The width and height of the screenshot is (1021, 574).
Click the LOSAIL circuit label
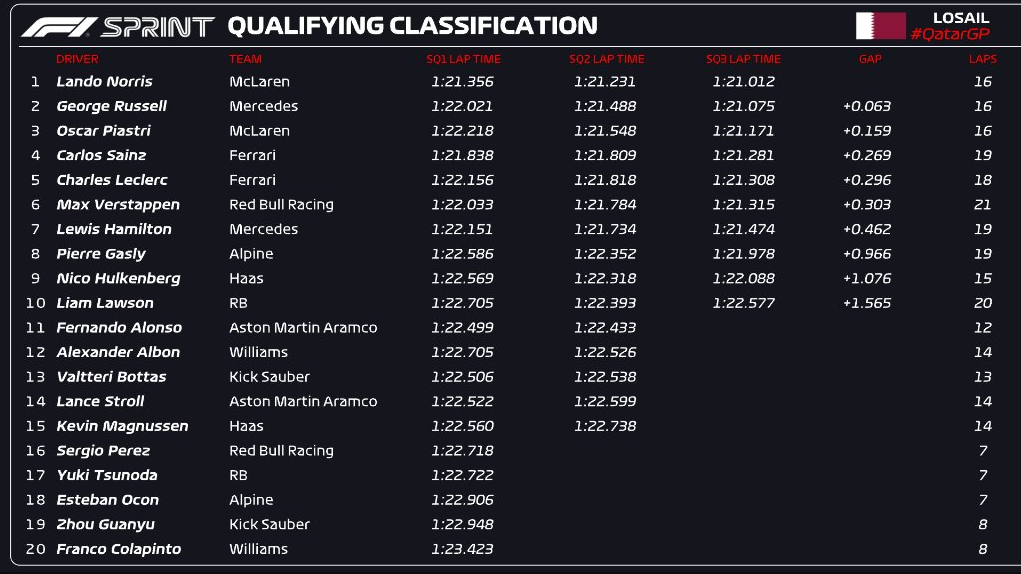click(961, 18)
